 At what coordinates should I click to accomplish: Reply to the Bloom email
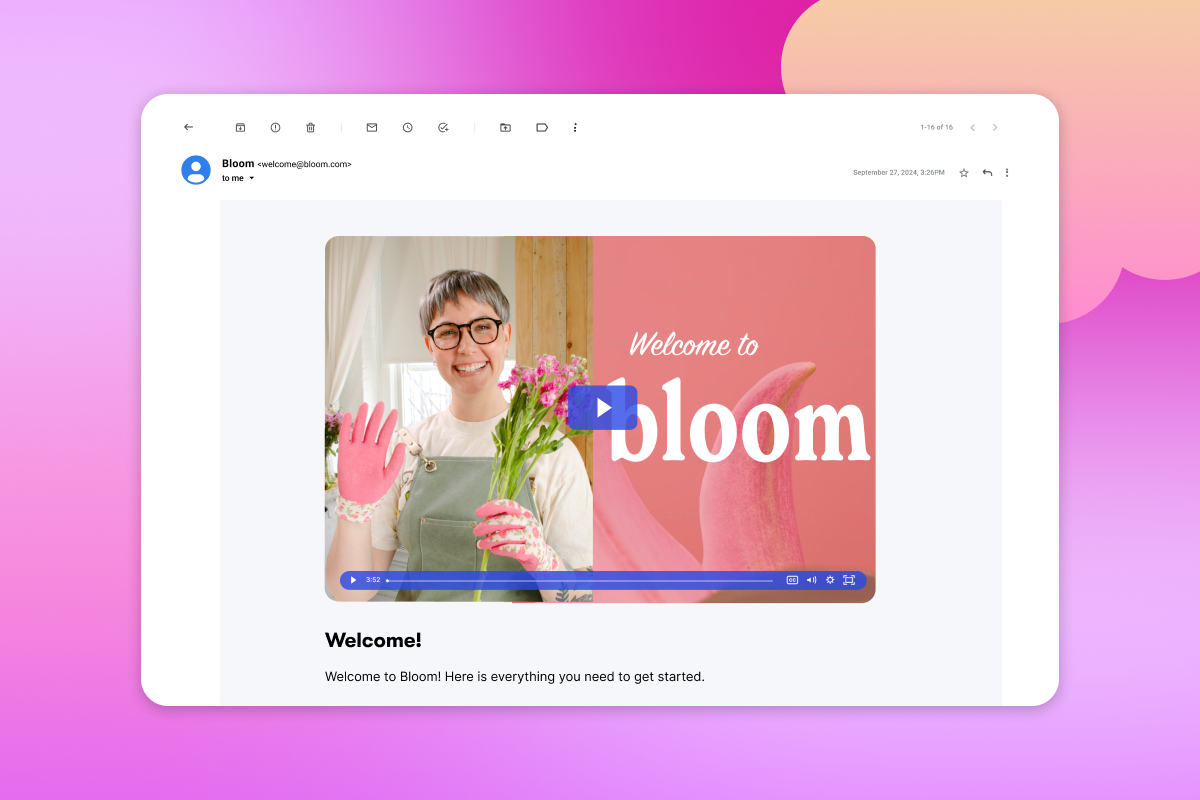pyautogui.click(x=986, y=172)
